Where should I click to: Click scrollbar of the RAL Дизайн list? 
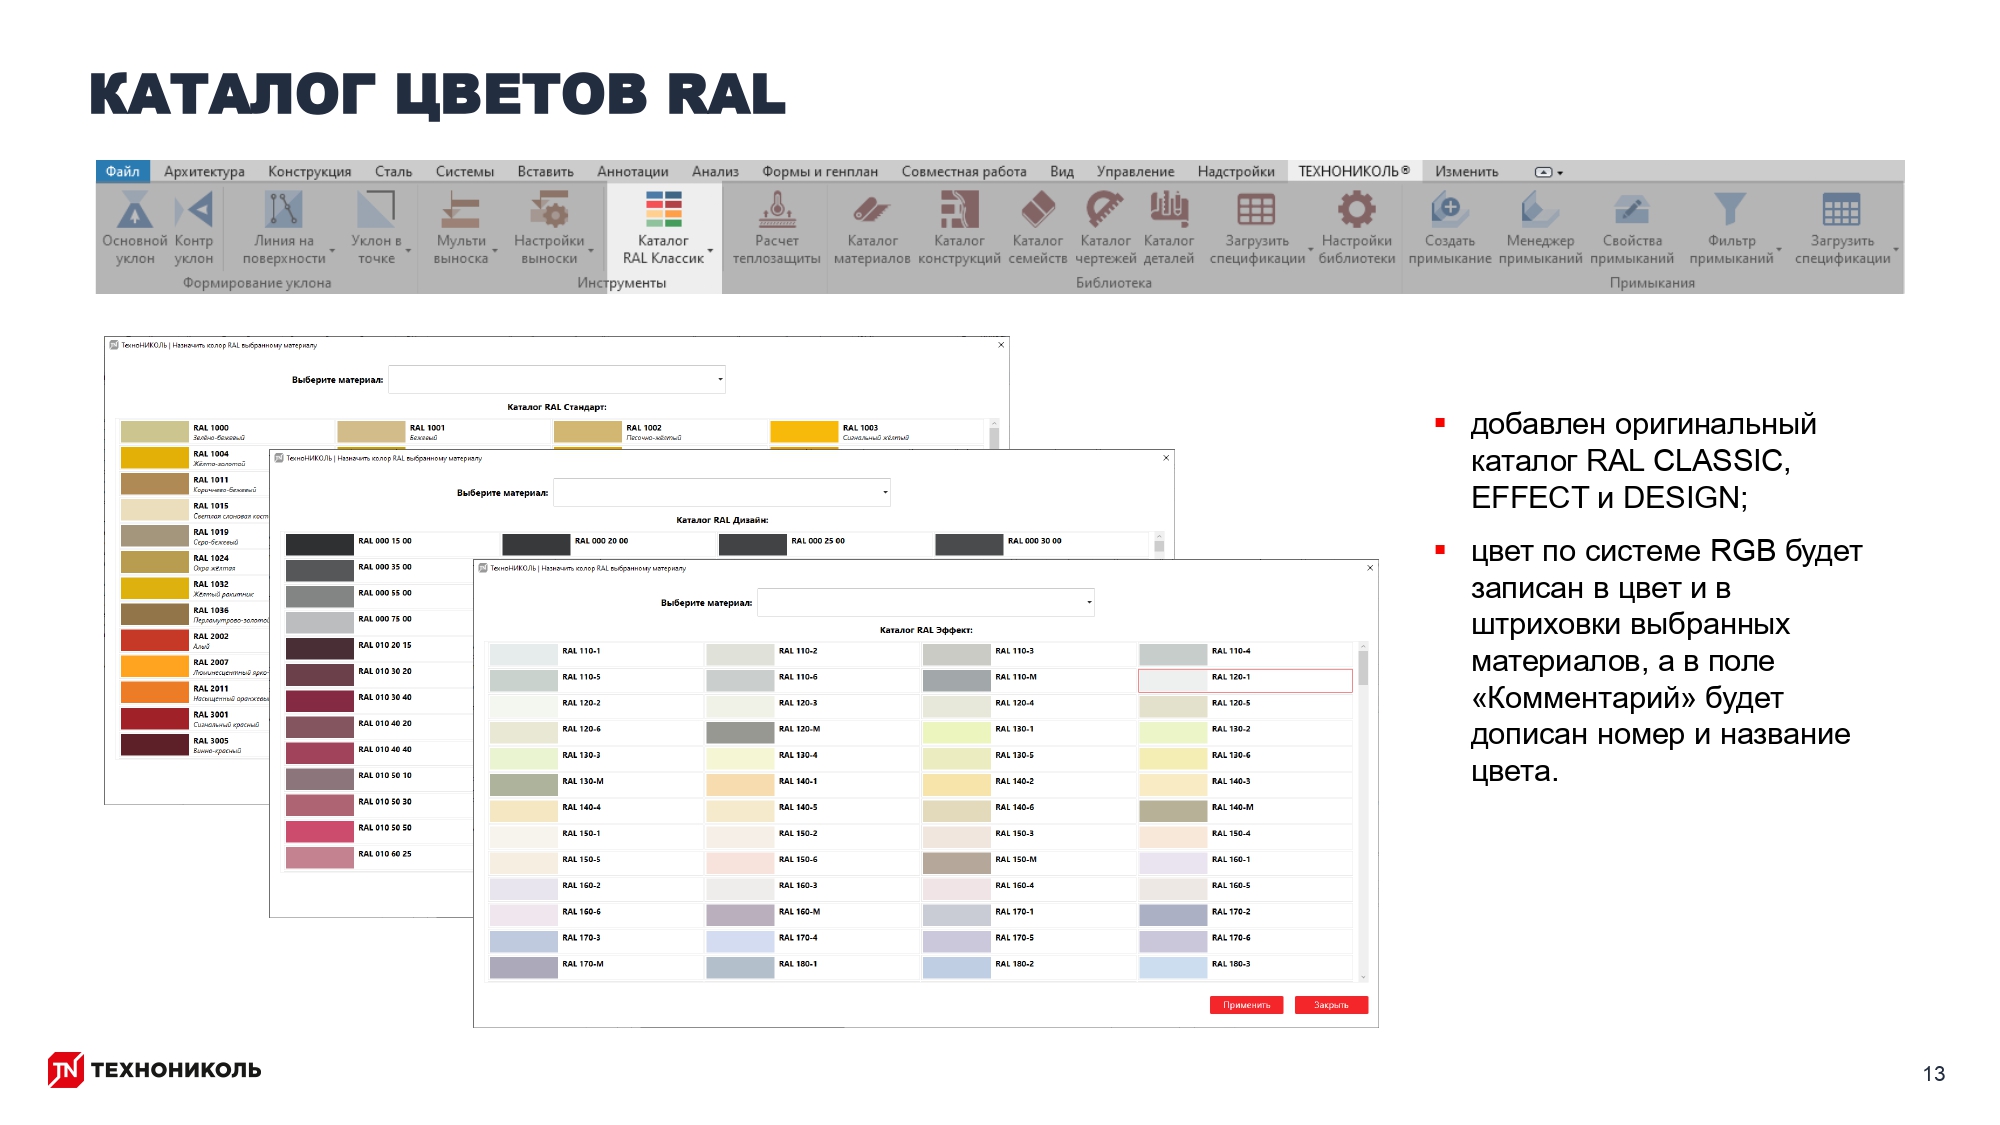click(1159, 545)
